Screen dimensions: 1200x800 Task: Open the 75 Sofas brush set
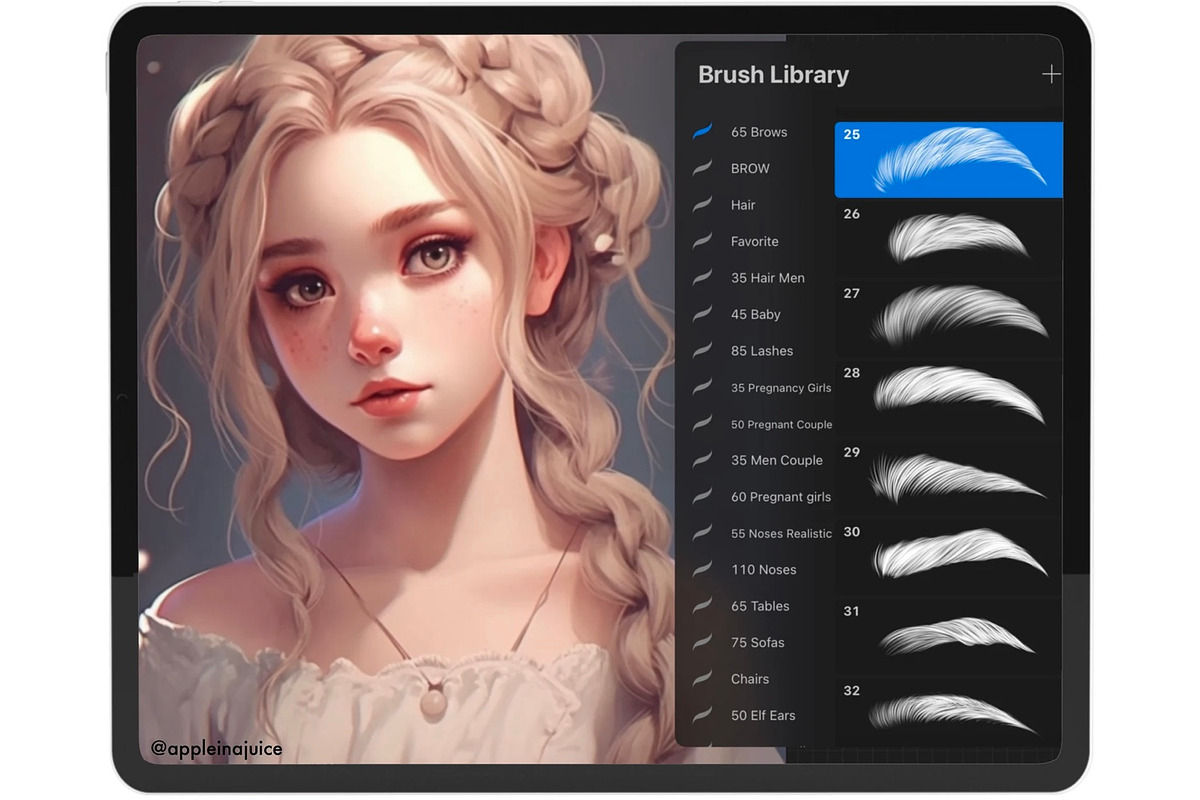[x=757, y=643]
